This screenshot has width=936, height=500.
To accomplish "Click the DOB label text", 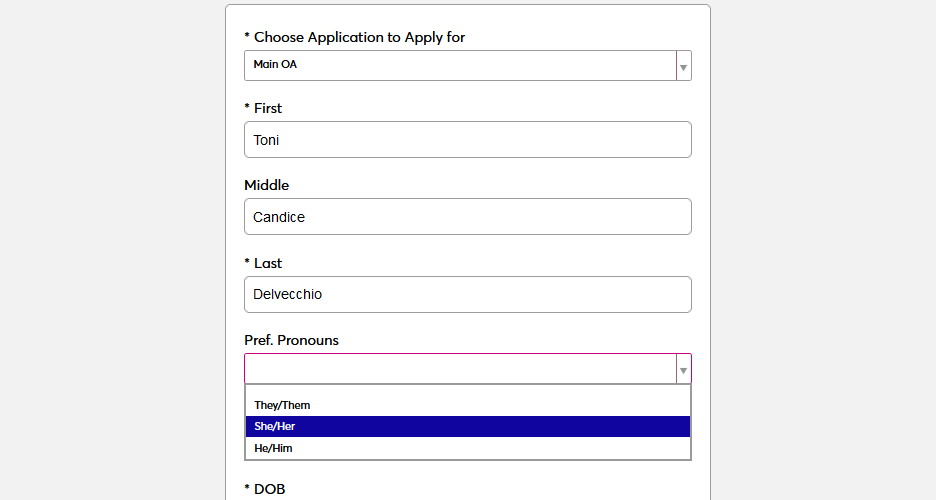I will pos(269,489).
